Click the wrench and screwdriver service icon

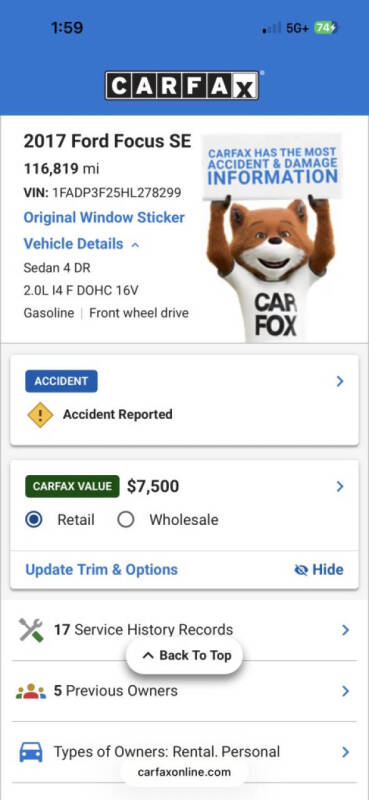tap(32, 630)
